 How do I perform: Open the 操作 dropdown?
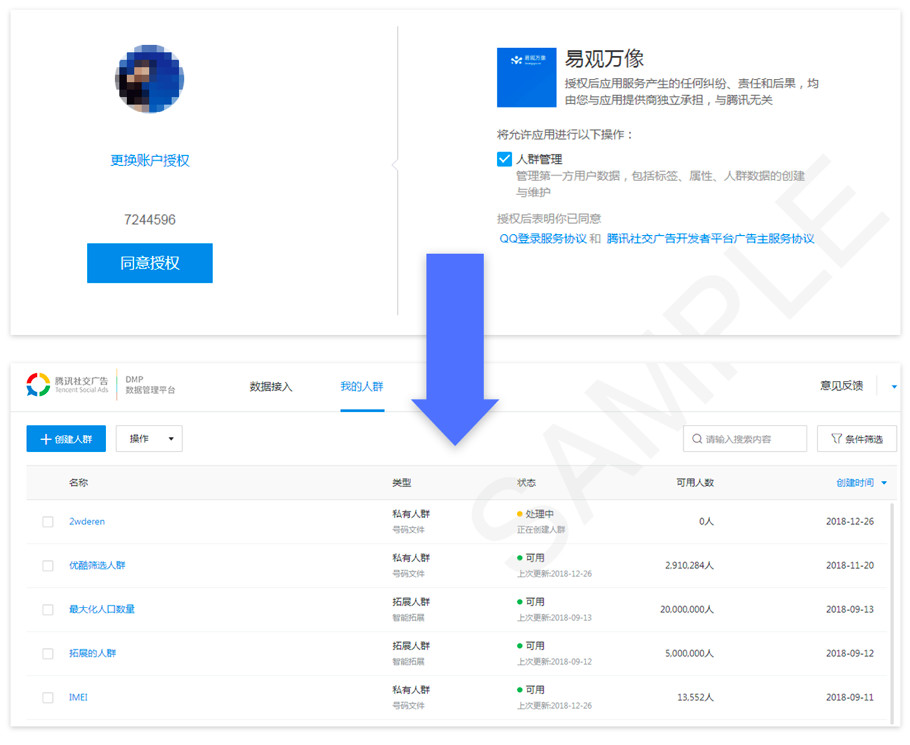pyautogui.click(x=149, y=439)
